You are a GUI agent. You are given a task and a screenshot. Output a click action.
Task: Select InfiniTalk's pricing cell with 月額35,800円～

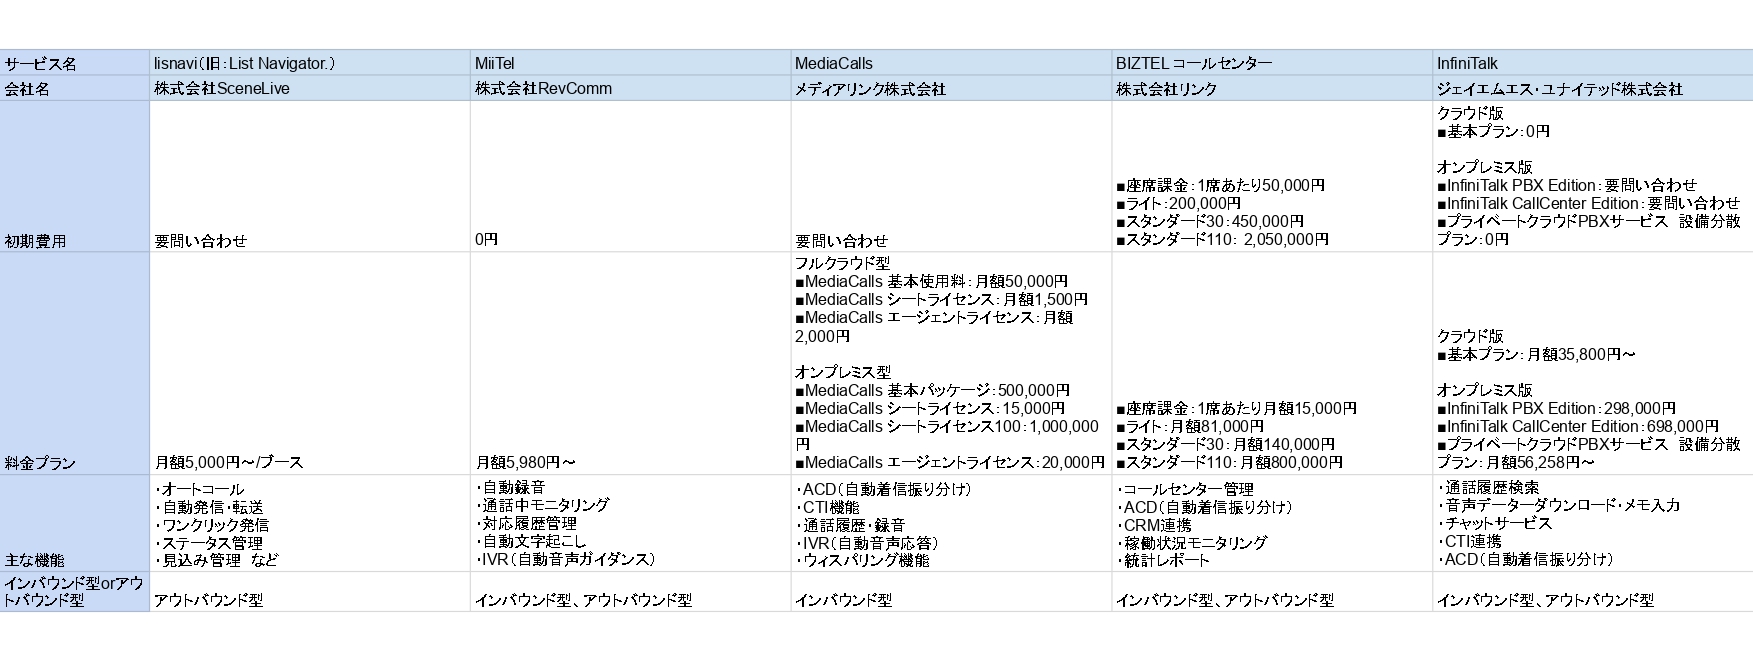[x=1593, y=363]
